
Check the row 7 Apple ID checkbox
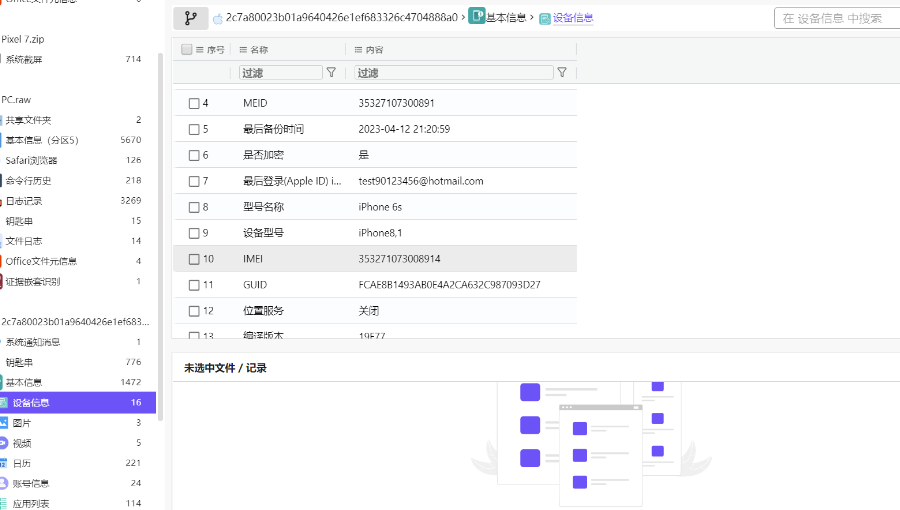pyautogui.click(x=194, y=181)
